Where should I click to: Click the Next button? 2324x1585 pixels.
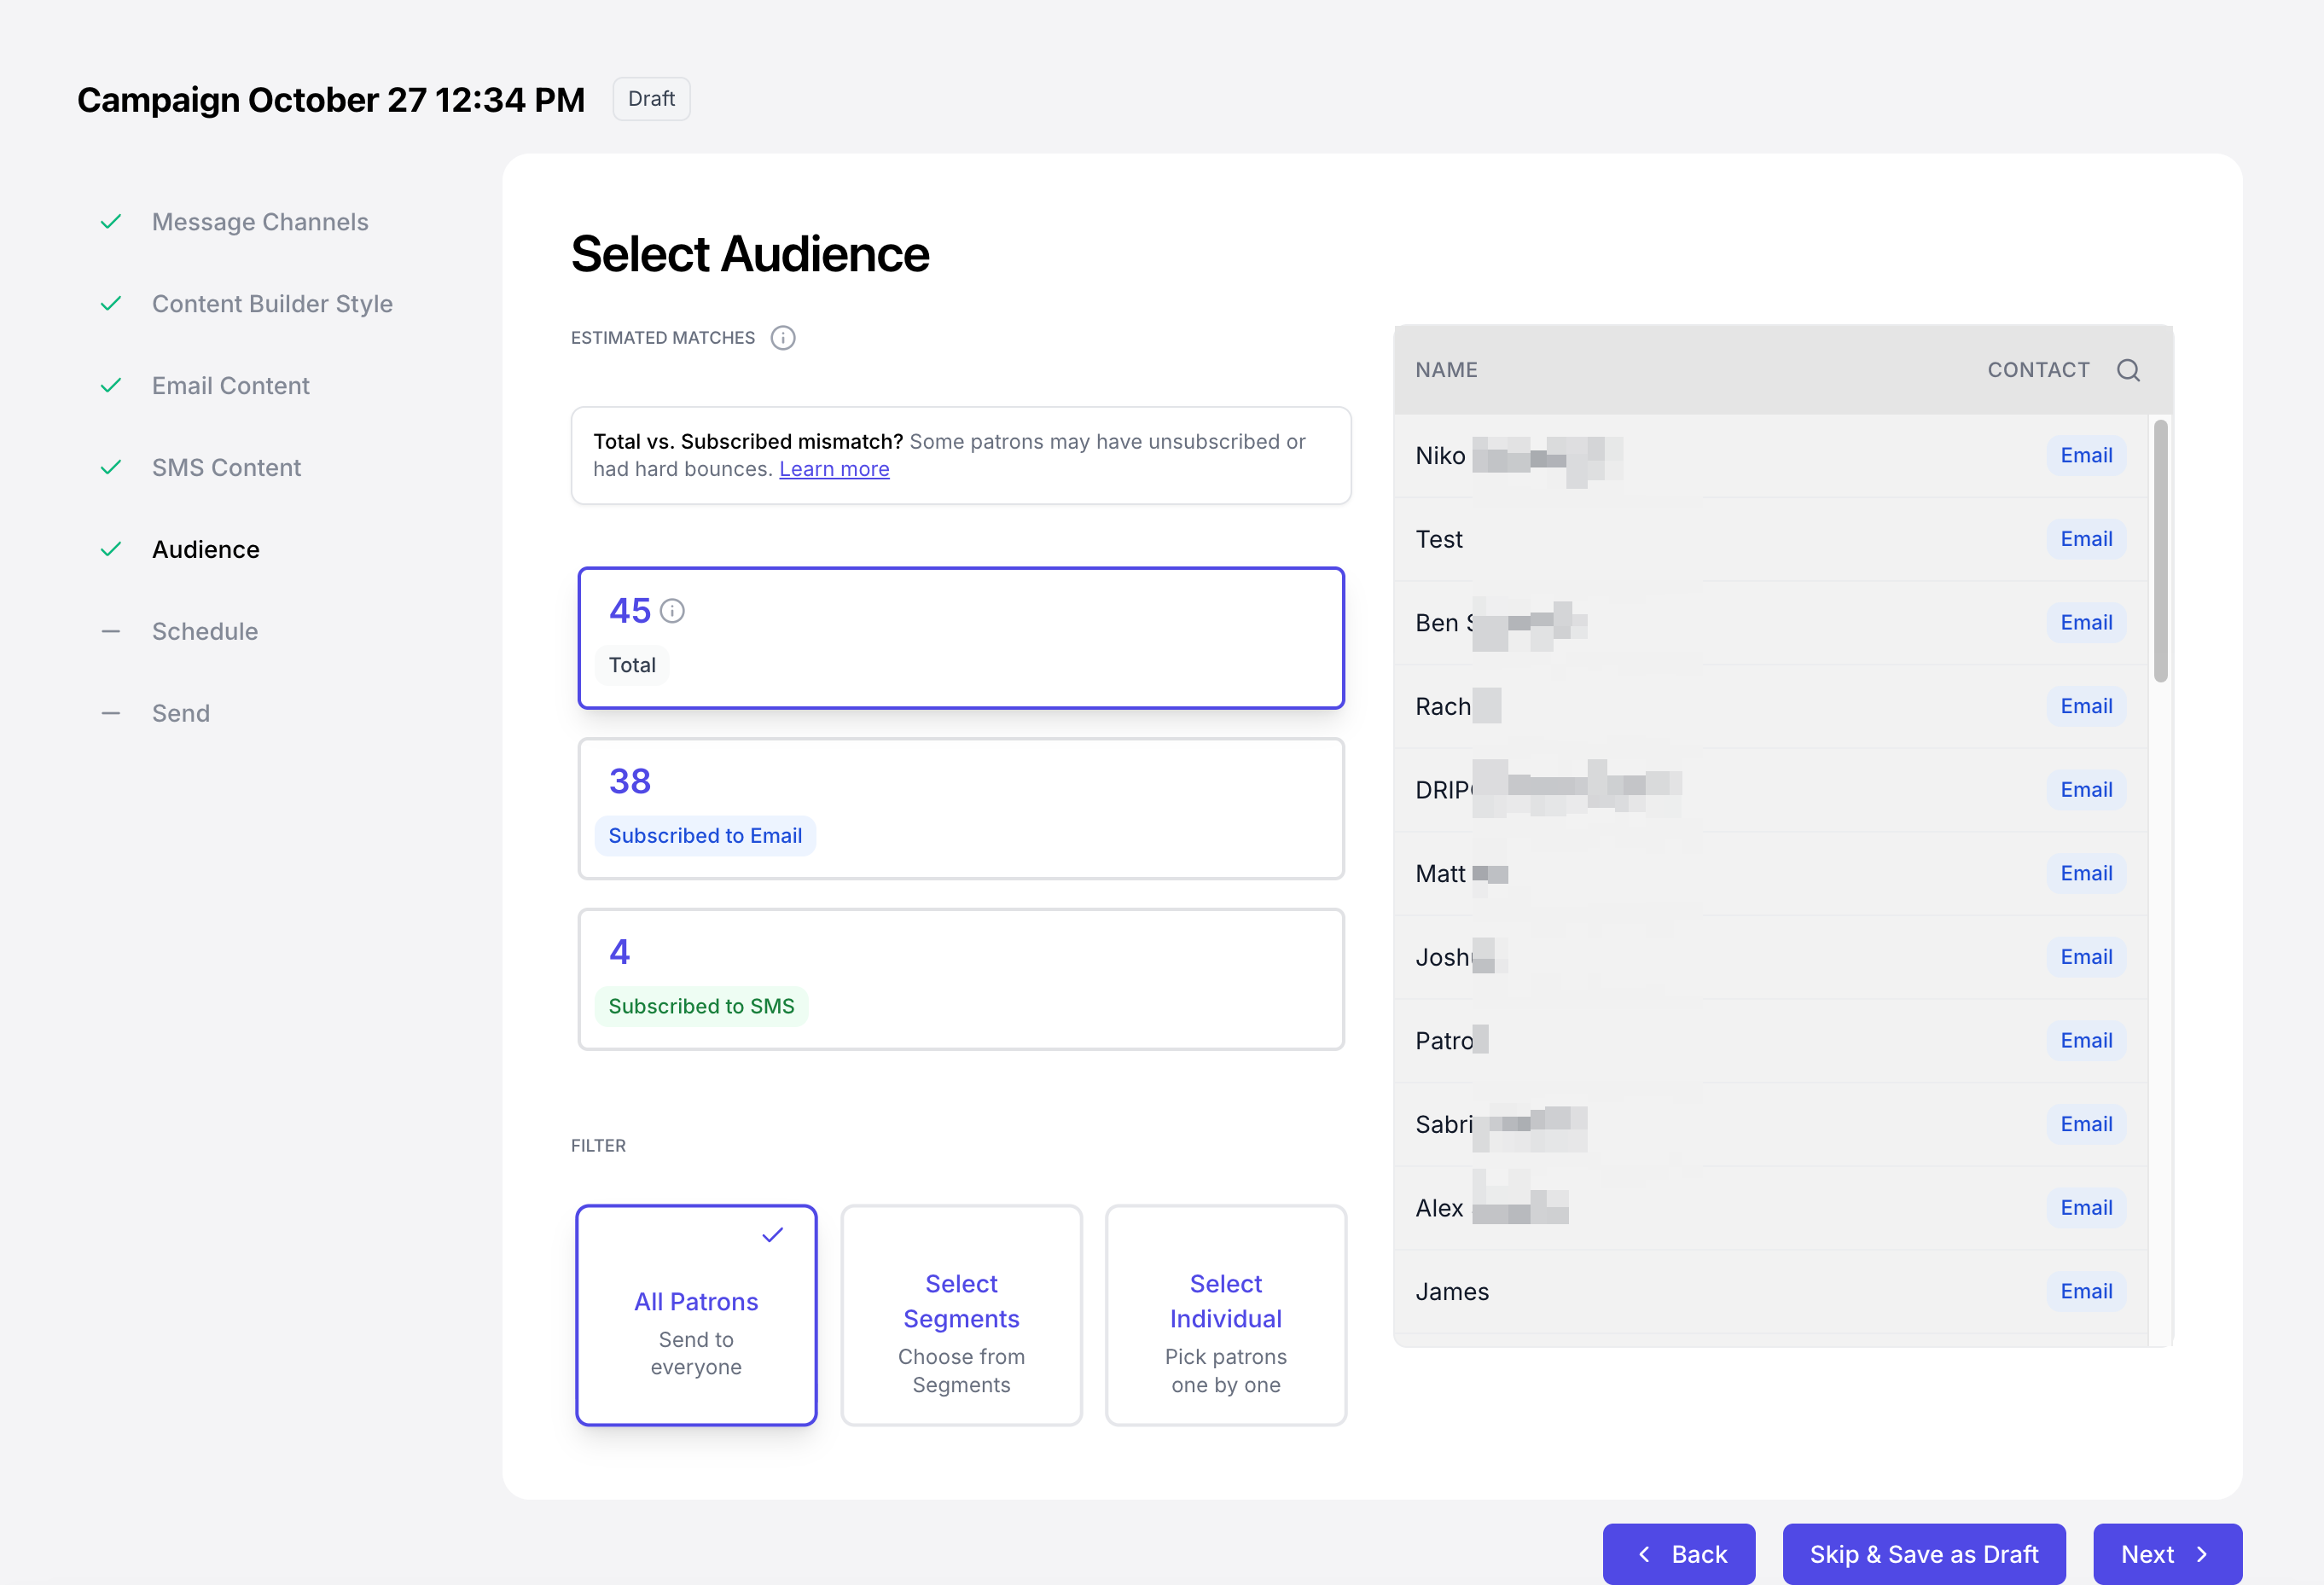pyautogui.click(x=2166, y=1553)
